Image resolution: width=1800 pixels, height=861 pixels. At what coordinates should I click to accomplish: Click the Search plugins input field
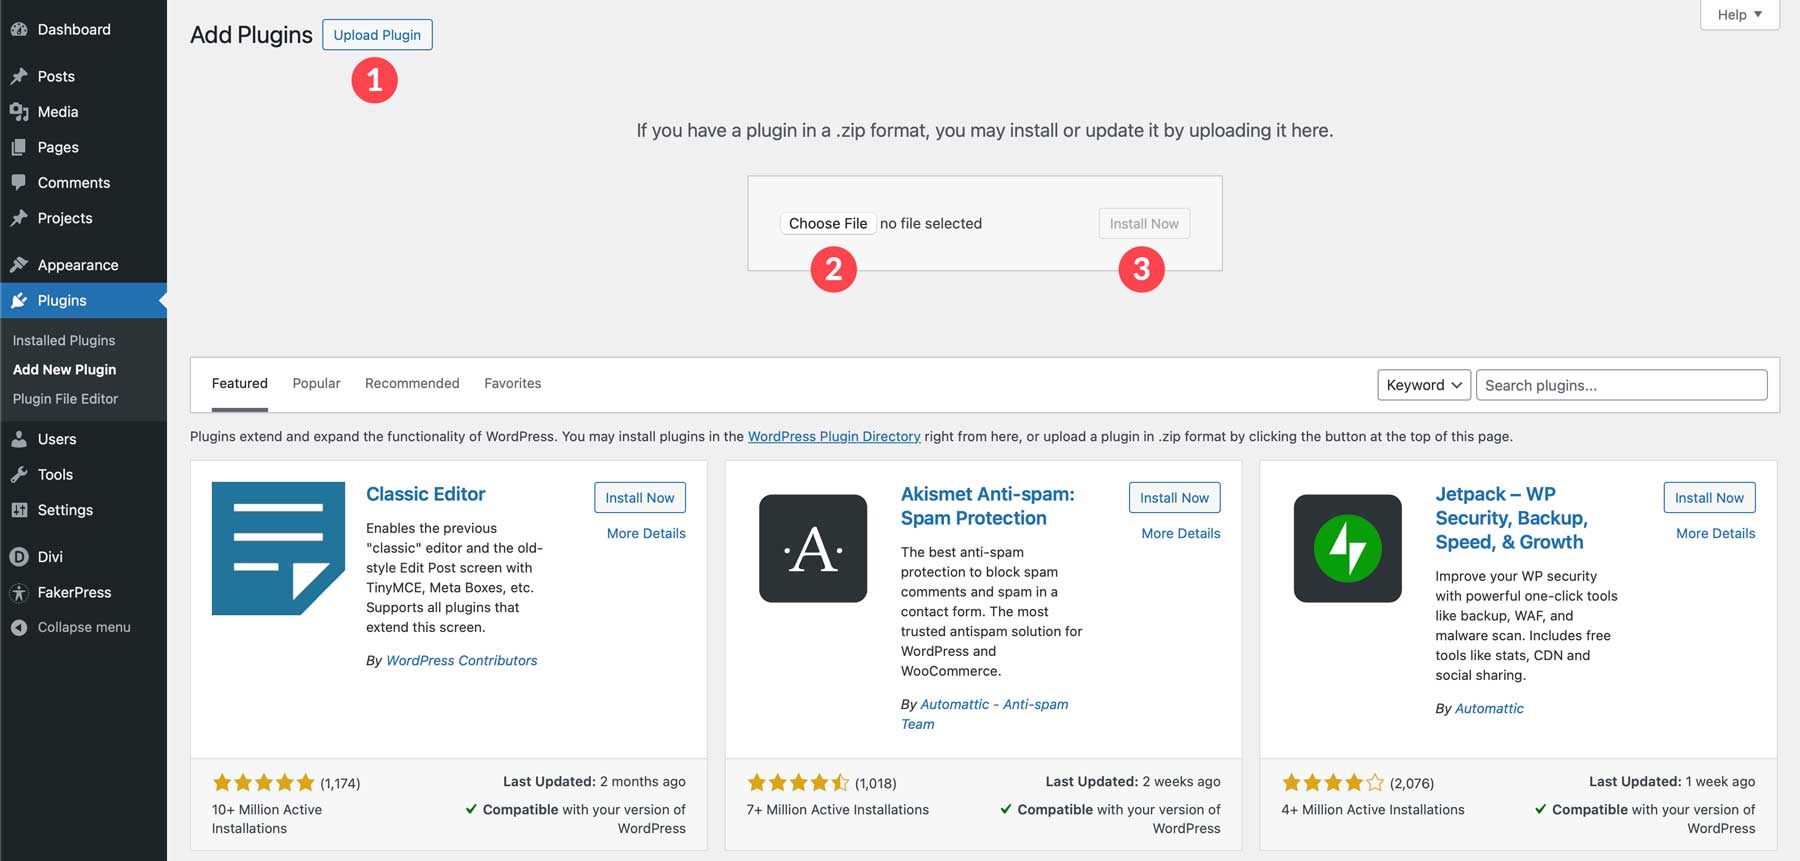coord(1621,385)
